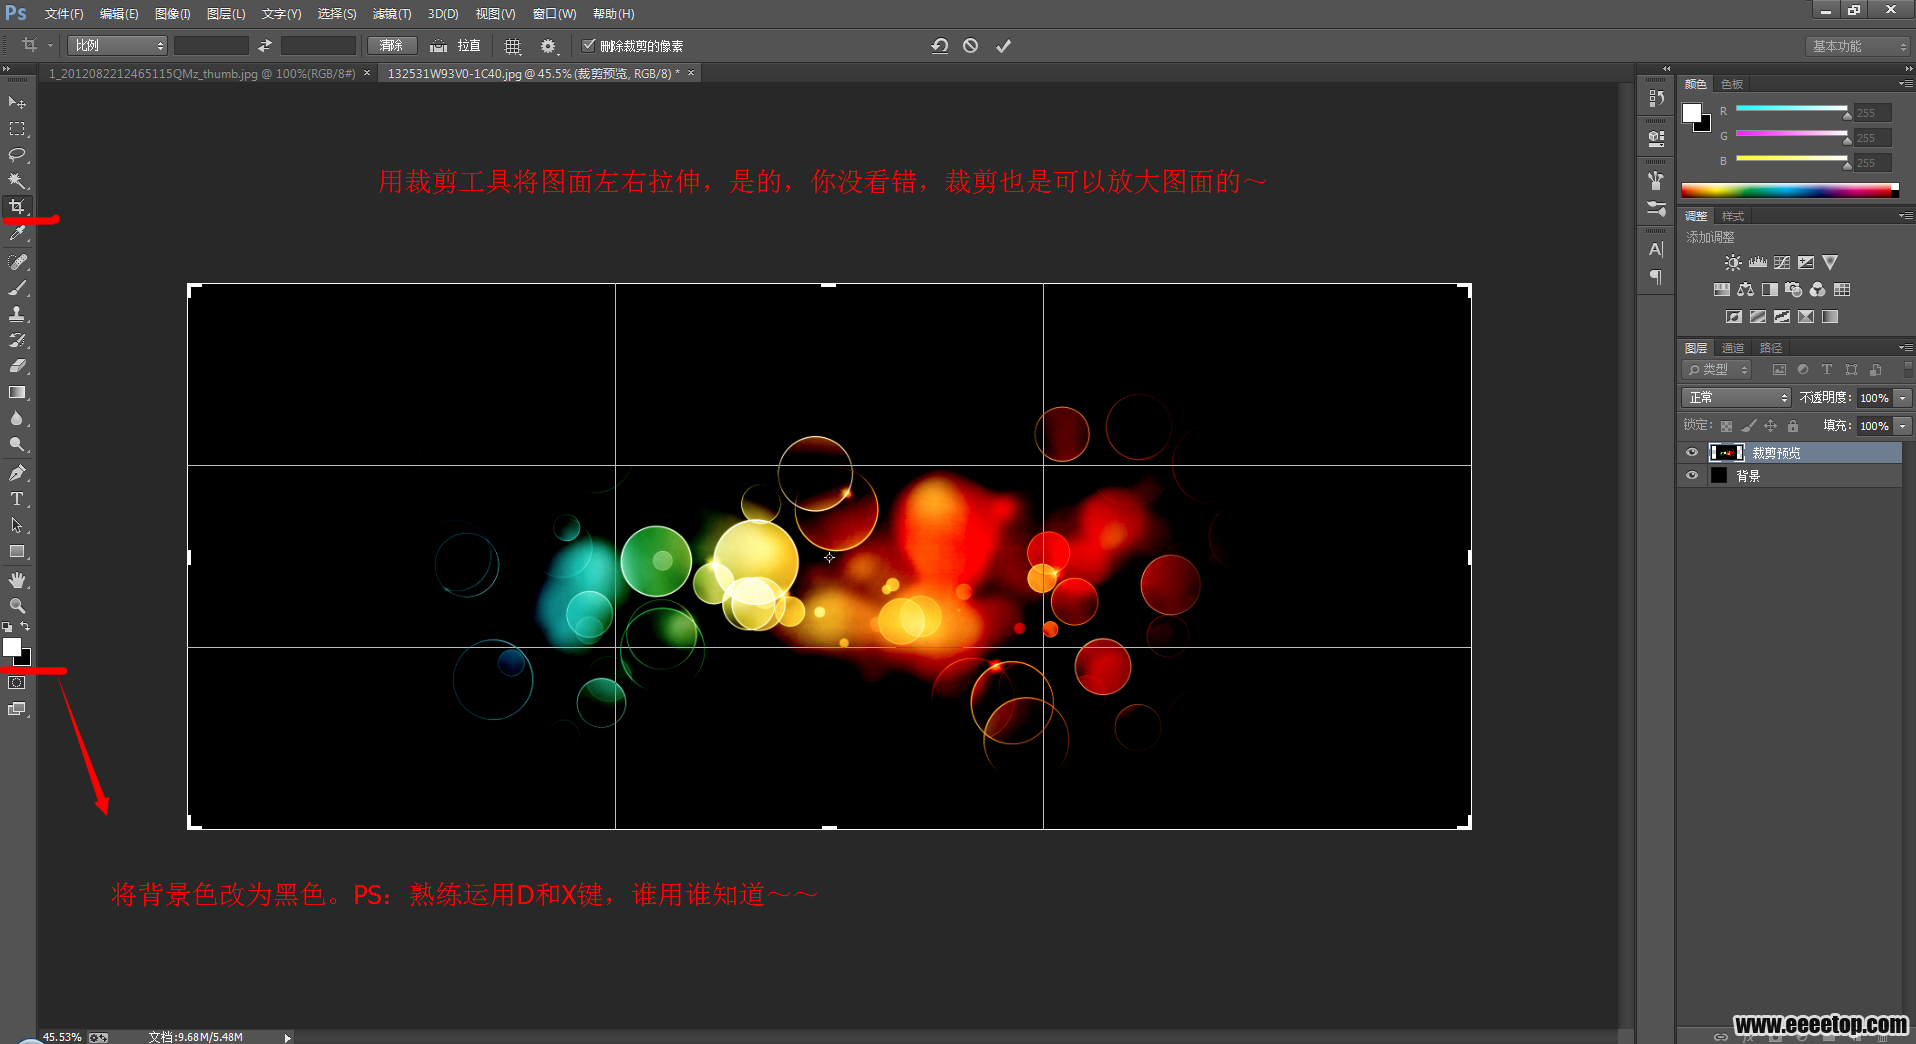The image size is (1916, 1044).
Task: Open crop overlay grid options
Action: (x=513, y=46)
